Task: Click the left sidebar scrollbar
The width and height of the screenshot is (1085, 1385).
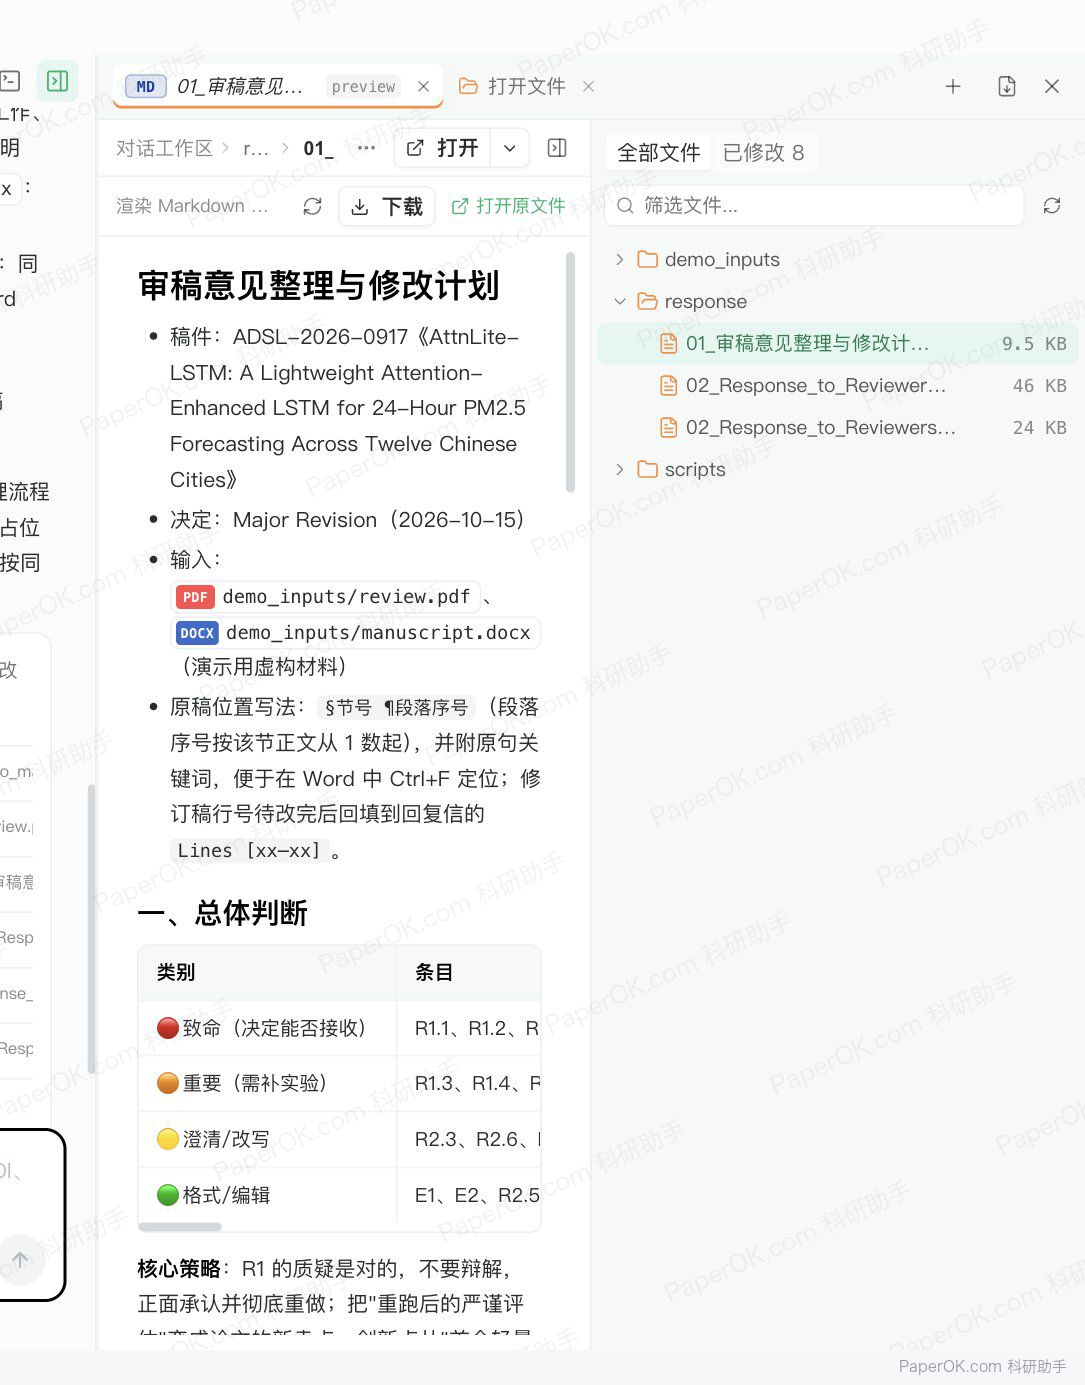Action: (91, 930)
